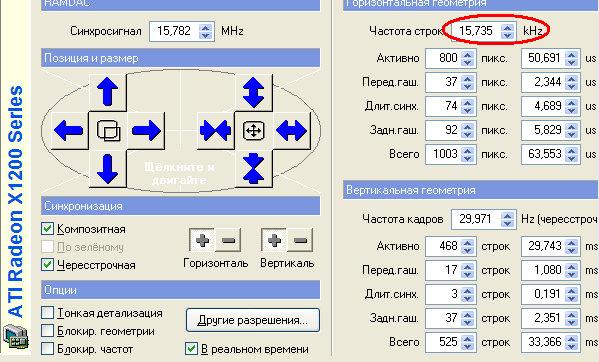599x362 pixels.
Task: Move the screen down with the blue down arrow
Action: [108, 168]
